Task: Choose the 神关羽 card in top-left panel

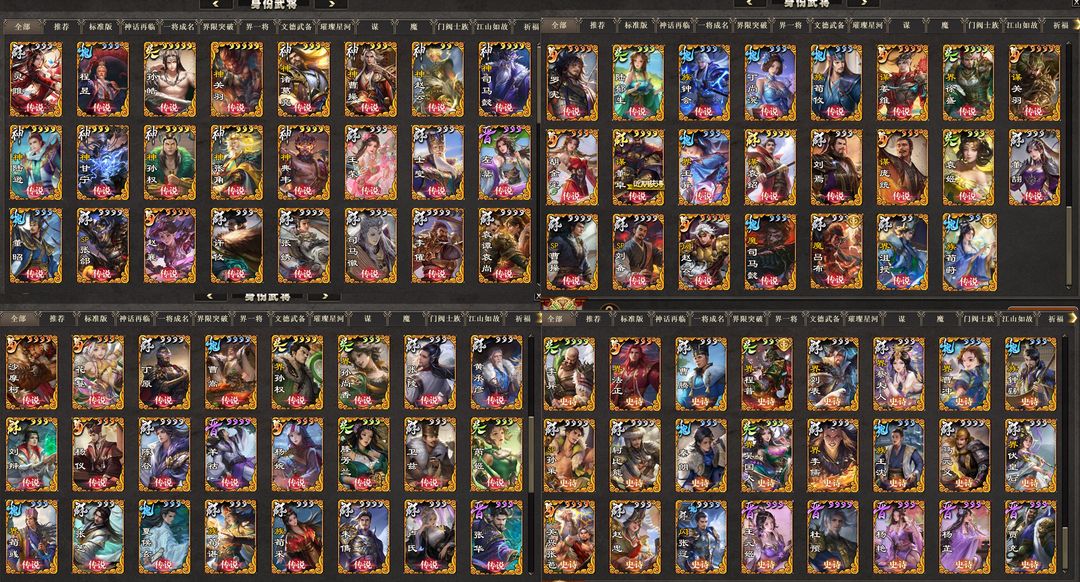Action: 236,79
